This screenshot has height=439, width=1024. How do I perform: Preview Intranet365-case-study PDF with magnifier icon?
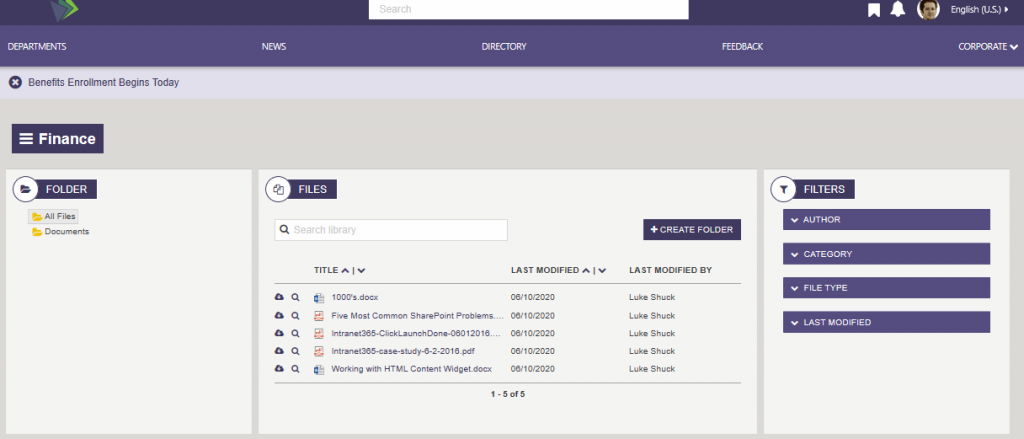point(295,351)
